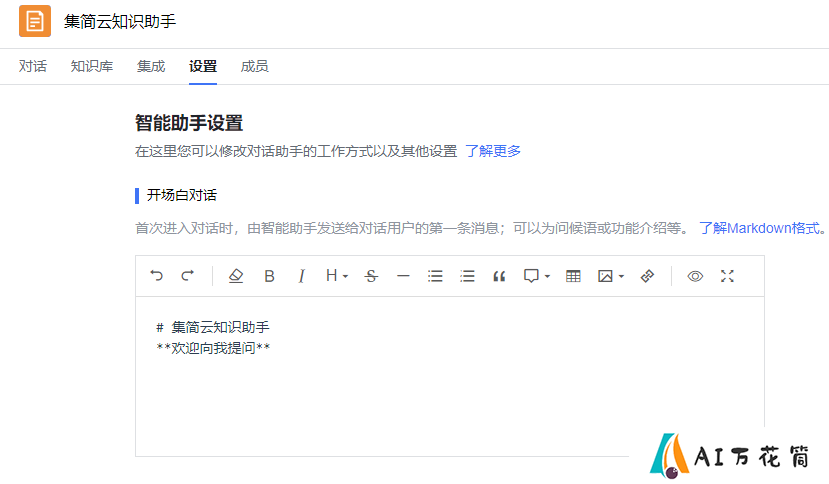Click the orange document app logo
Image resolution: width=829 pixels, height=484 pixels.
click(35, 21)
